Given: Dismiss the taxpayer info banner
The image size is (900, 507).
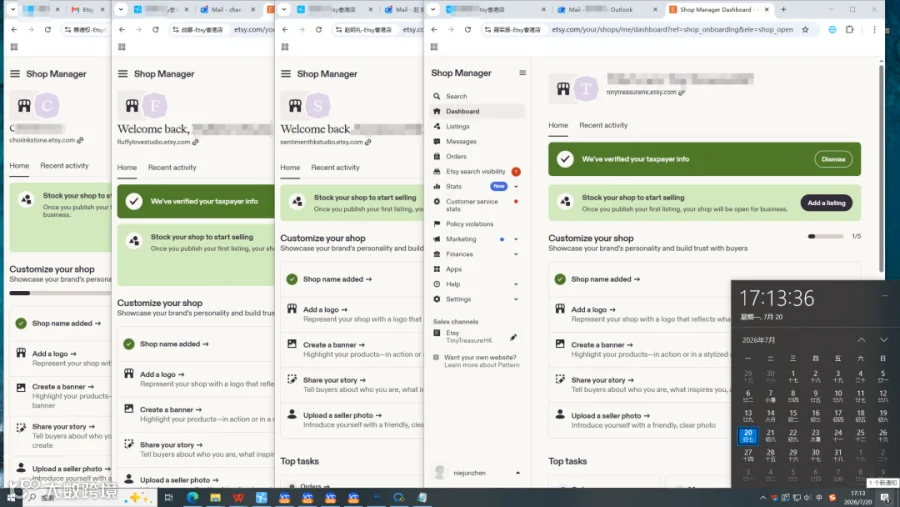Looking at the screenshot, I should pyautogui.click(x=833, y=159).
